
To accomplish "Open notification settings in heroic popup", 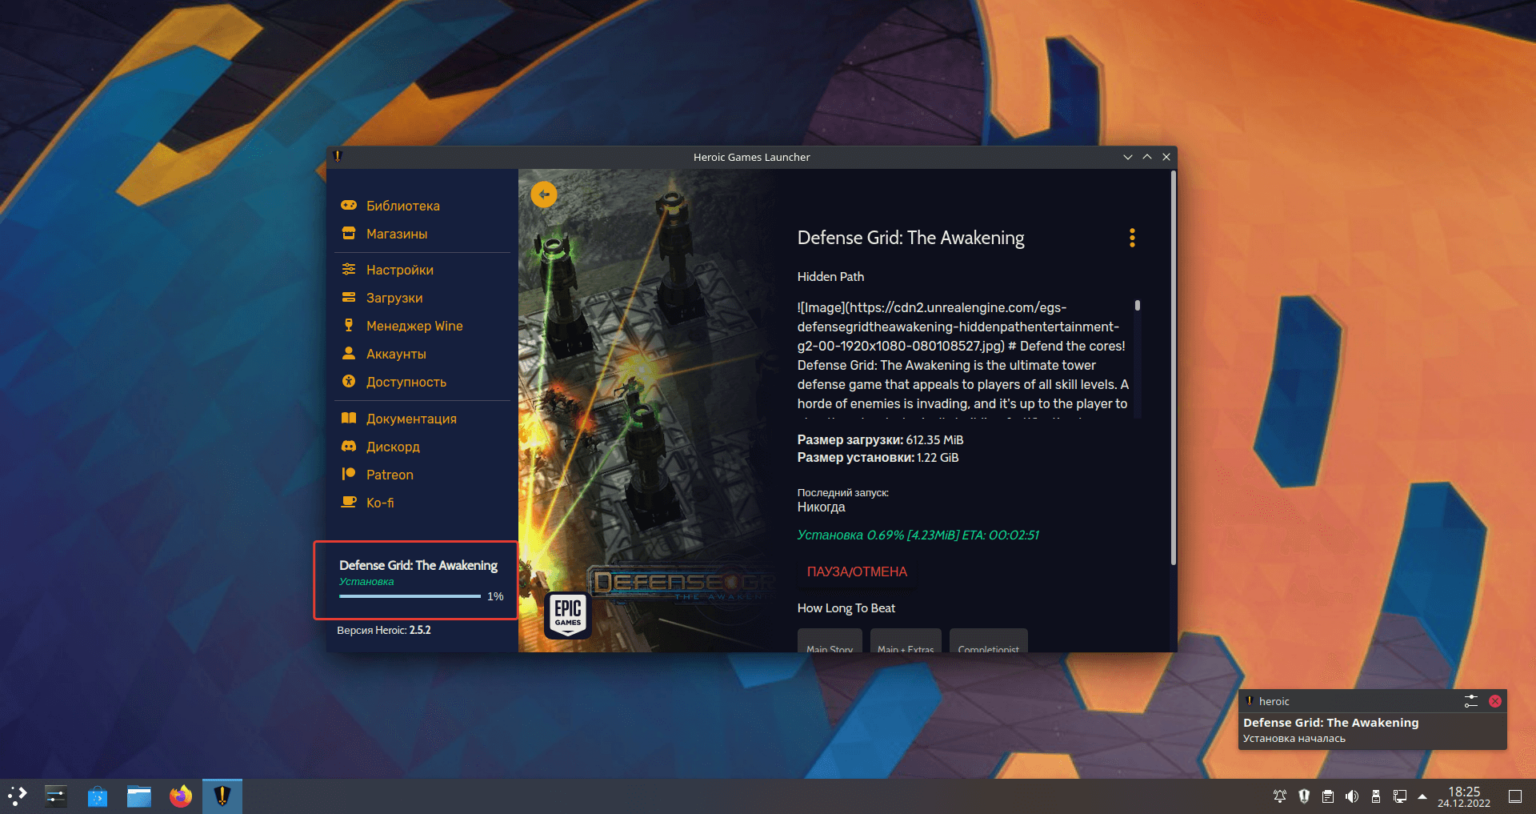I will [x=1471, y=701].
